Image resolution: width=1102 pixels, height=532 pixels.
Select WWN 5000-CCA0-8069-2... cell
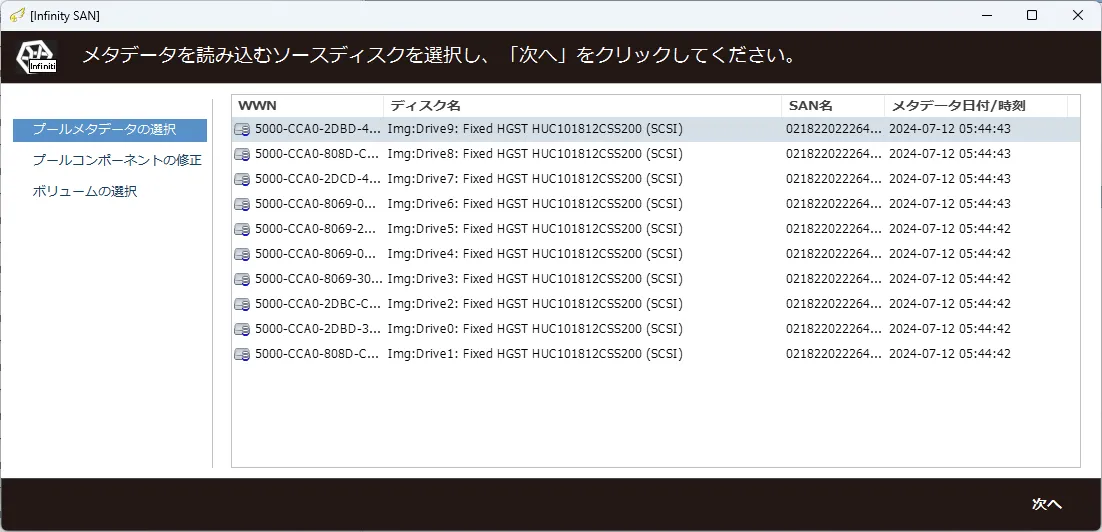click(x=318, y=229)
